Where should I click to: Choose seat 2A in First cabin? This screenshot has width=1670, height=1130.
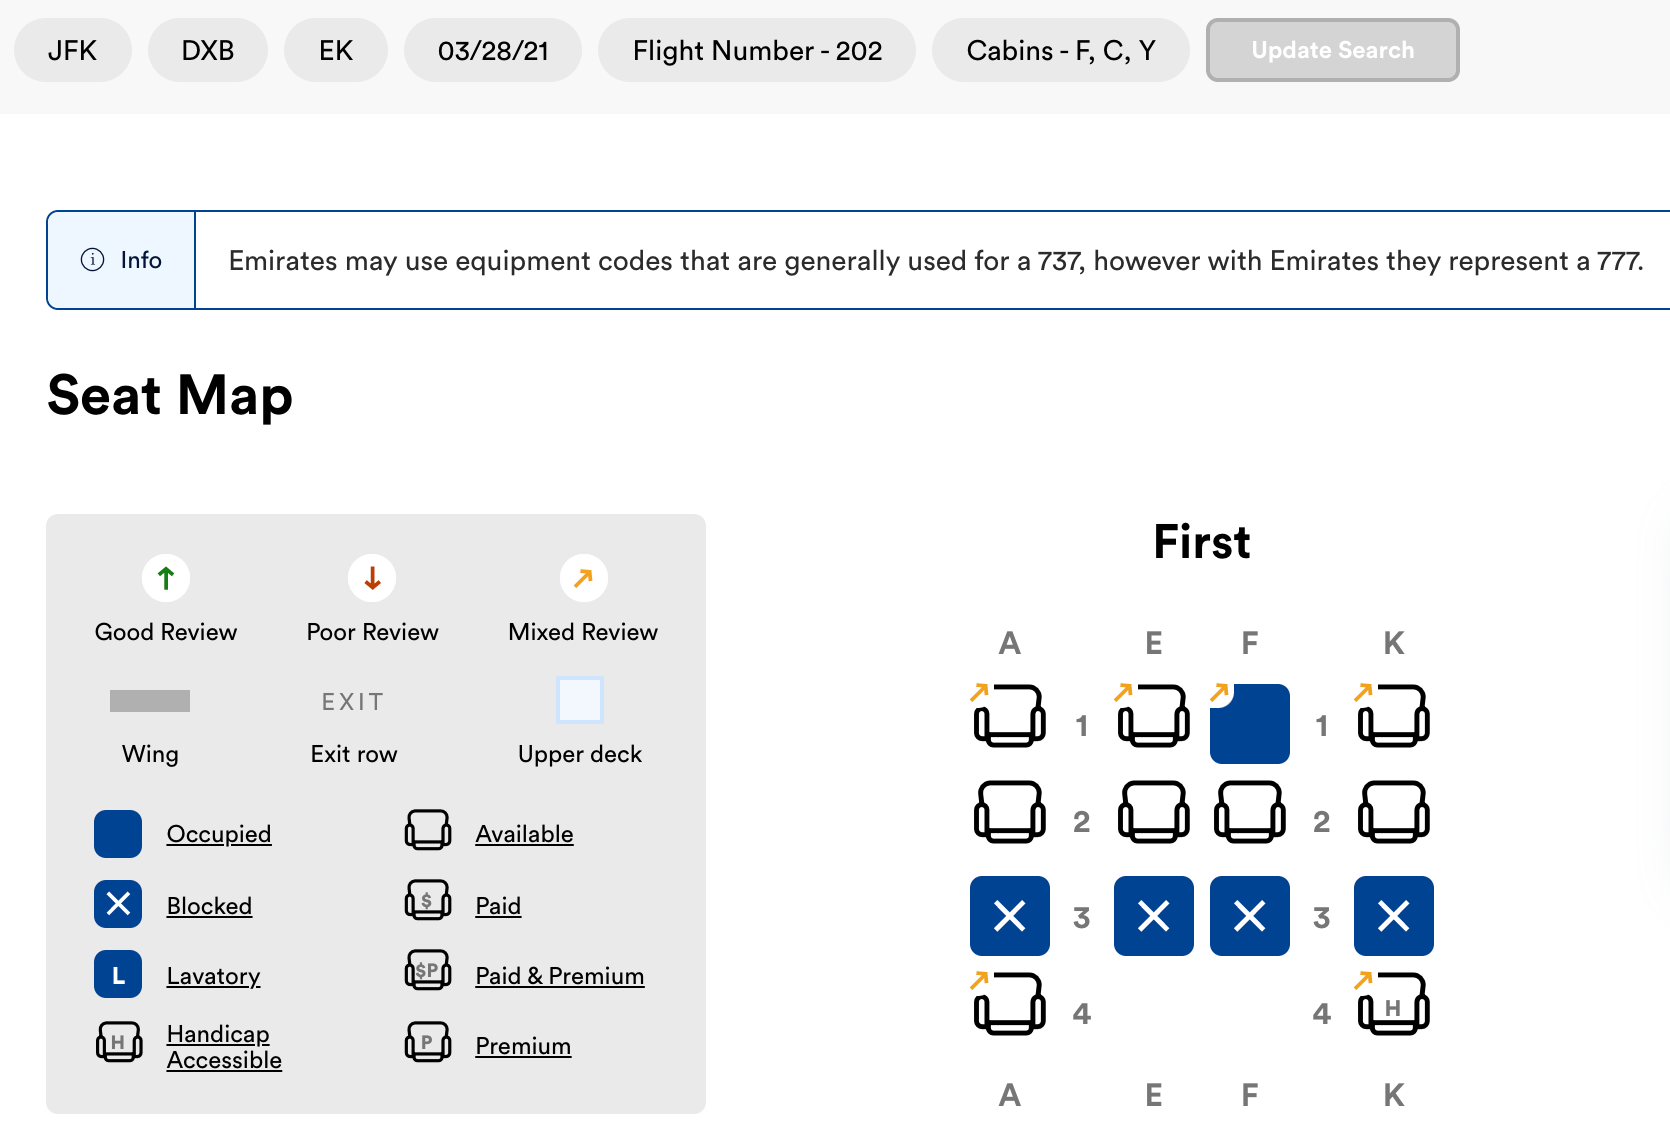pyautogui.click(x=1009, y=812)
